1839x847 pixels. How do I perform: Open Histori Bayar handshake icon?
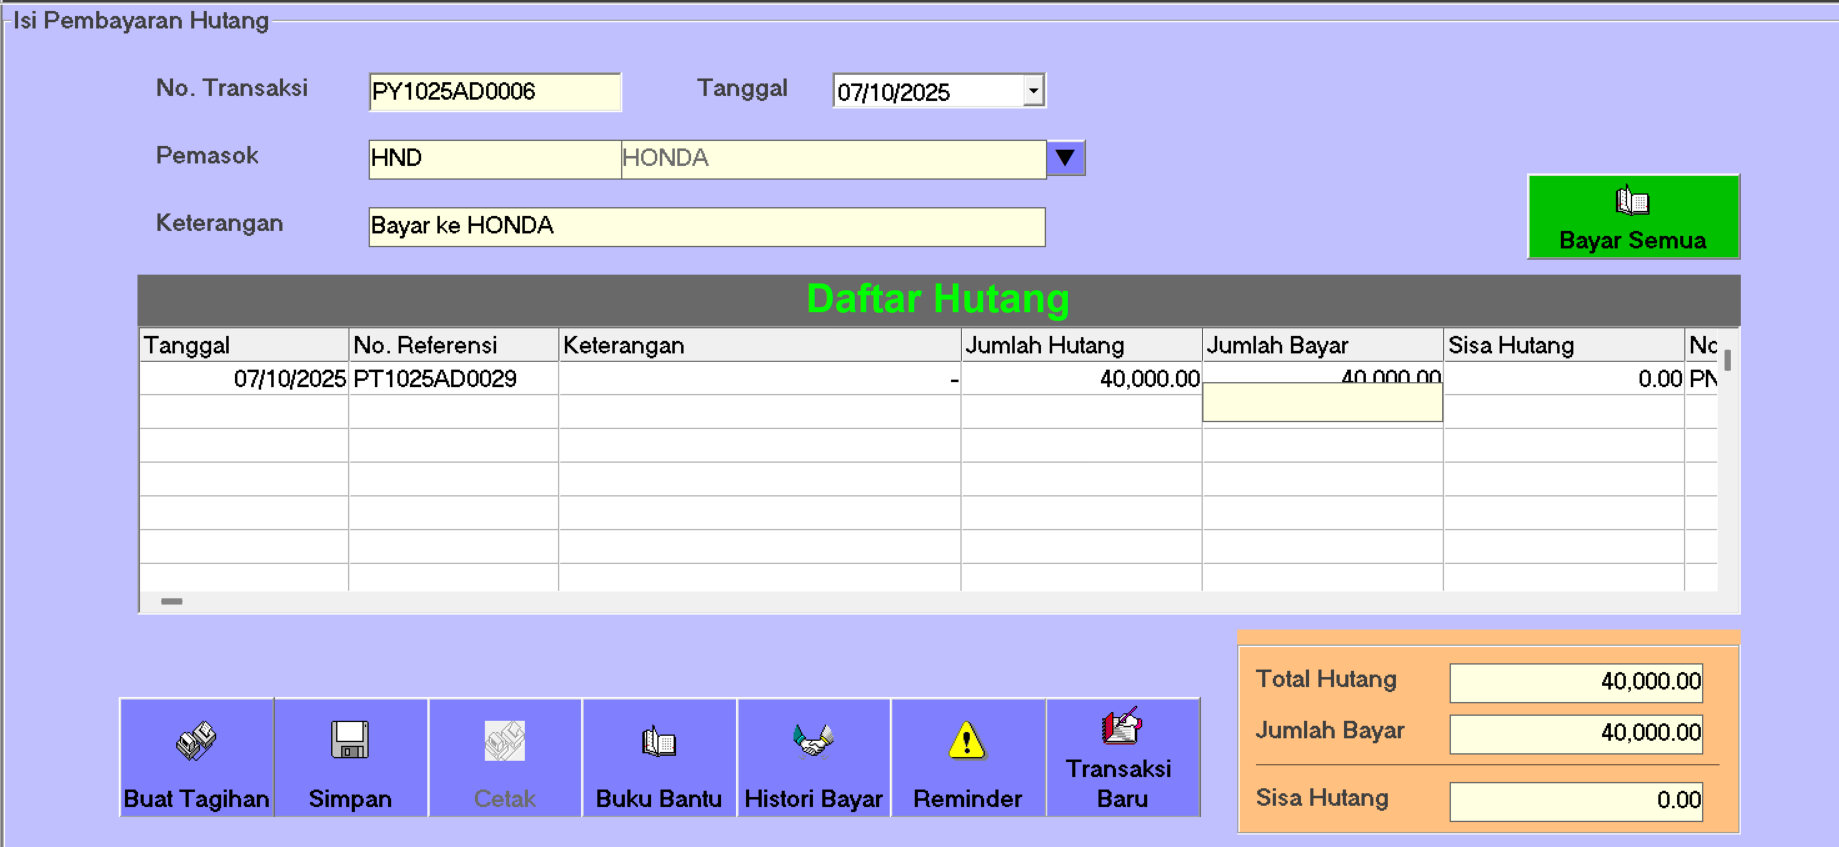click(813, 741)
